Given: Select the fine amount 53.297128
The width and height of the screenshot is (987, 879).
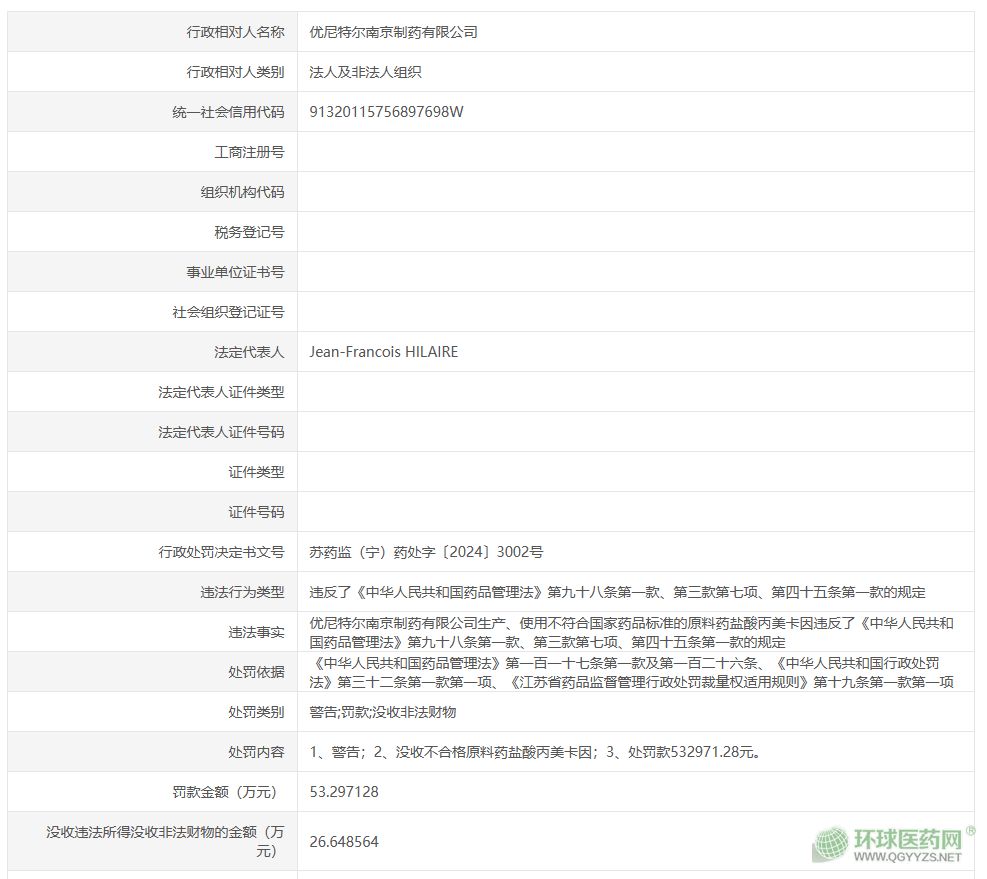Looking at the screenshot, I should point(344,792).
